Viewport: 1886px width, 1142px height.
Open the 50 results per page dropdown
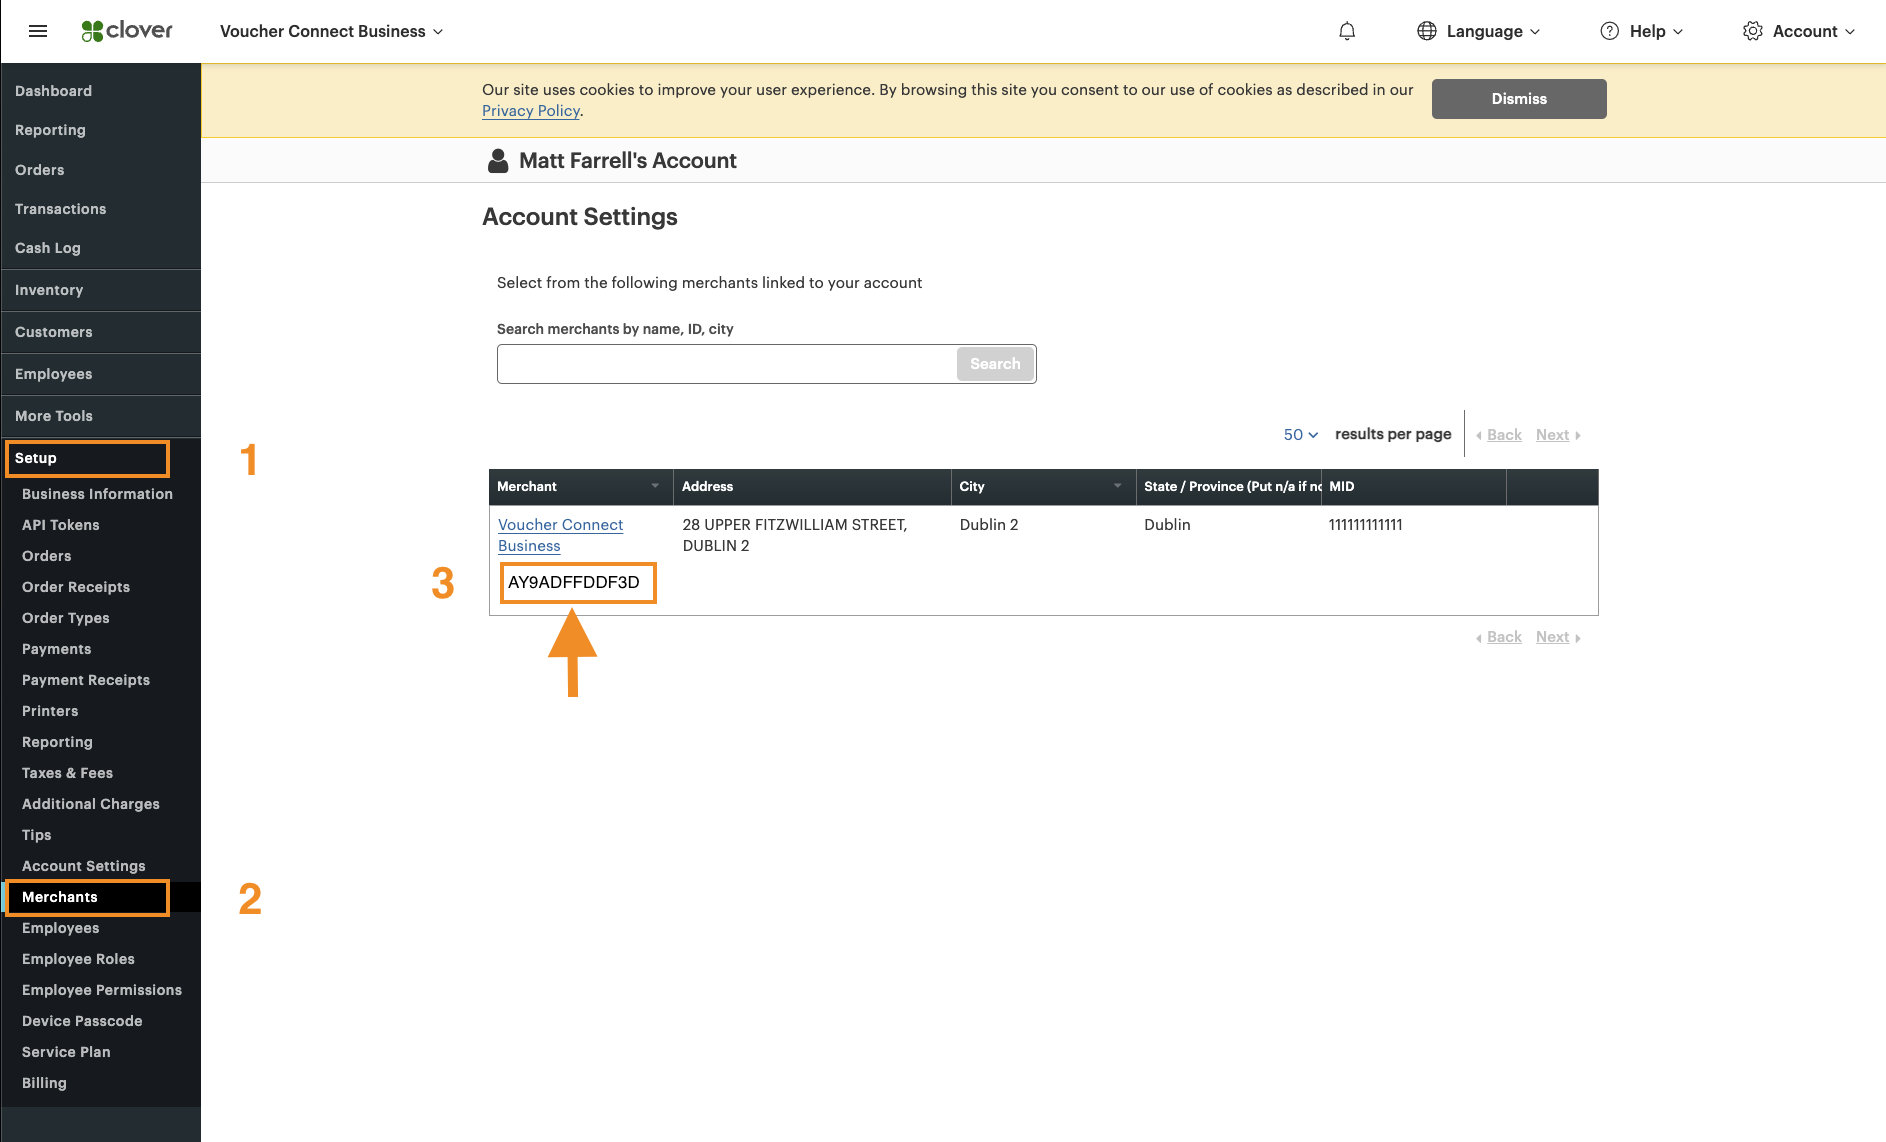click(1300, 434)
